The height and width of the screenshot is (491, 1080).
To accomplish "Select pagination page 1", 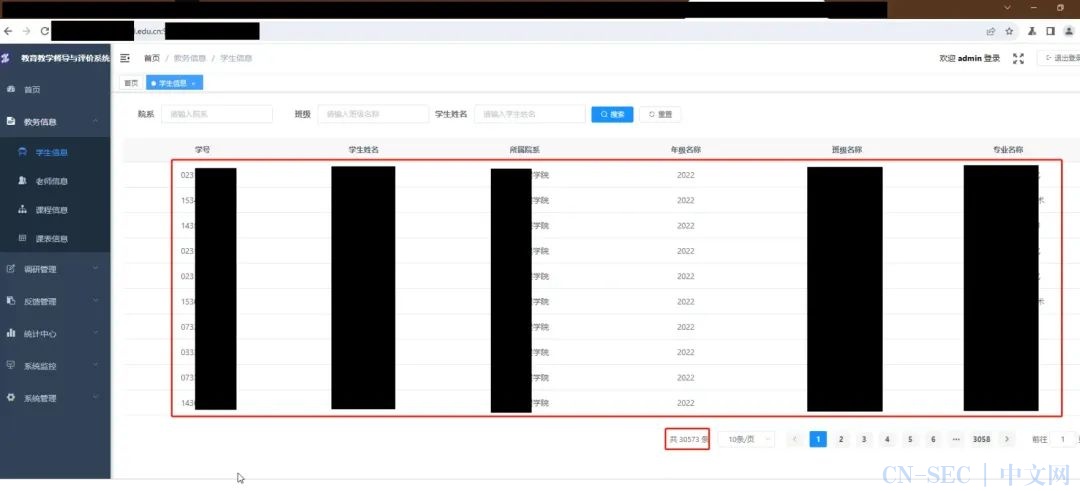I will point(818,439).
